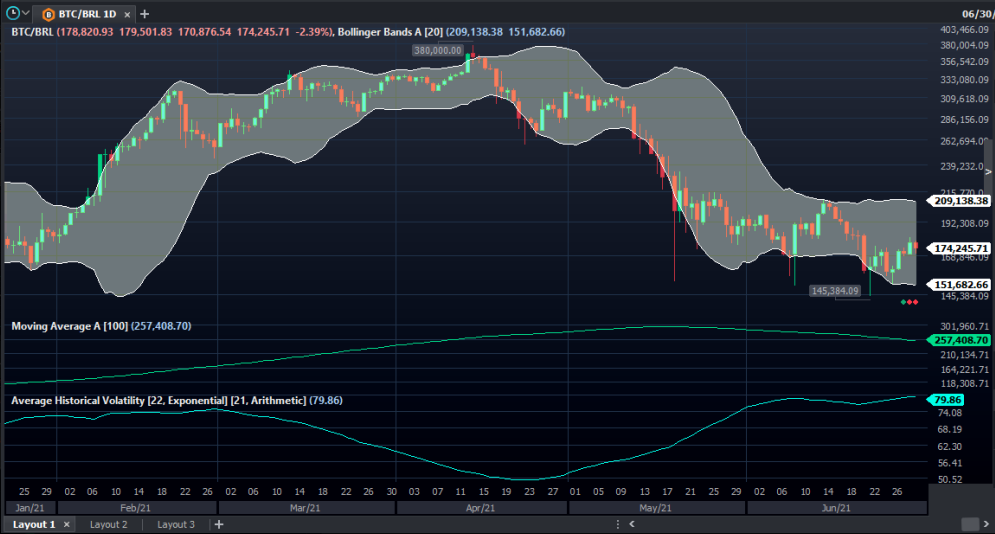Click the orange Bitcoin icon on the chart tab
The height and width of the screenshot is (534, 995).
pyautogui.click(x=48, y=14)
